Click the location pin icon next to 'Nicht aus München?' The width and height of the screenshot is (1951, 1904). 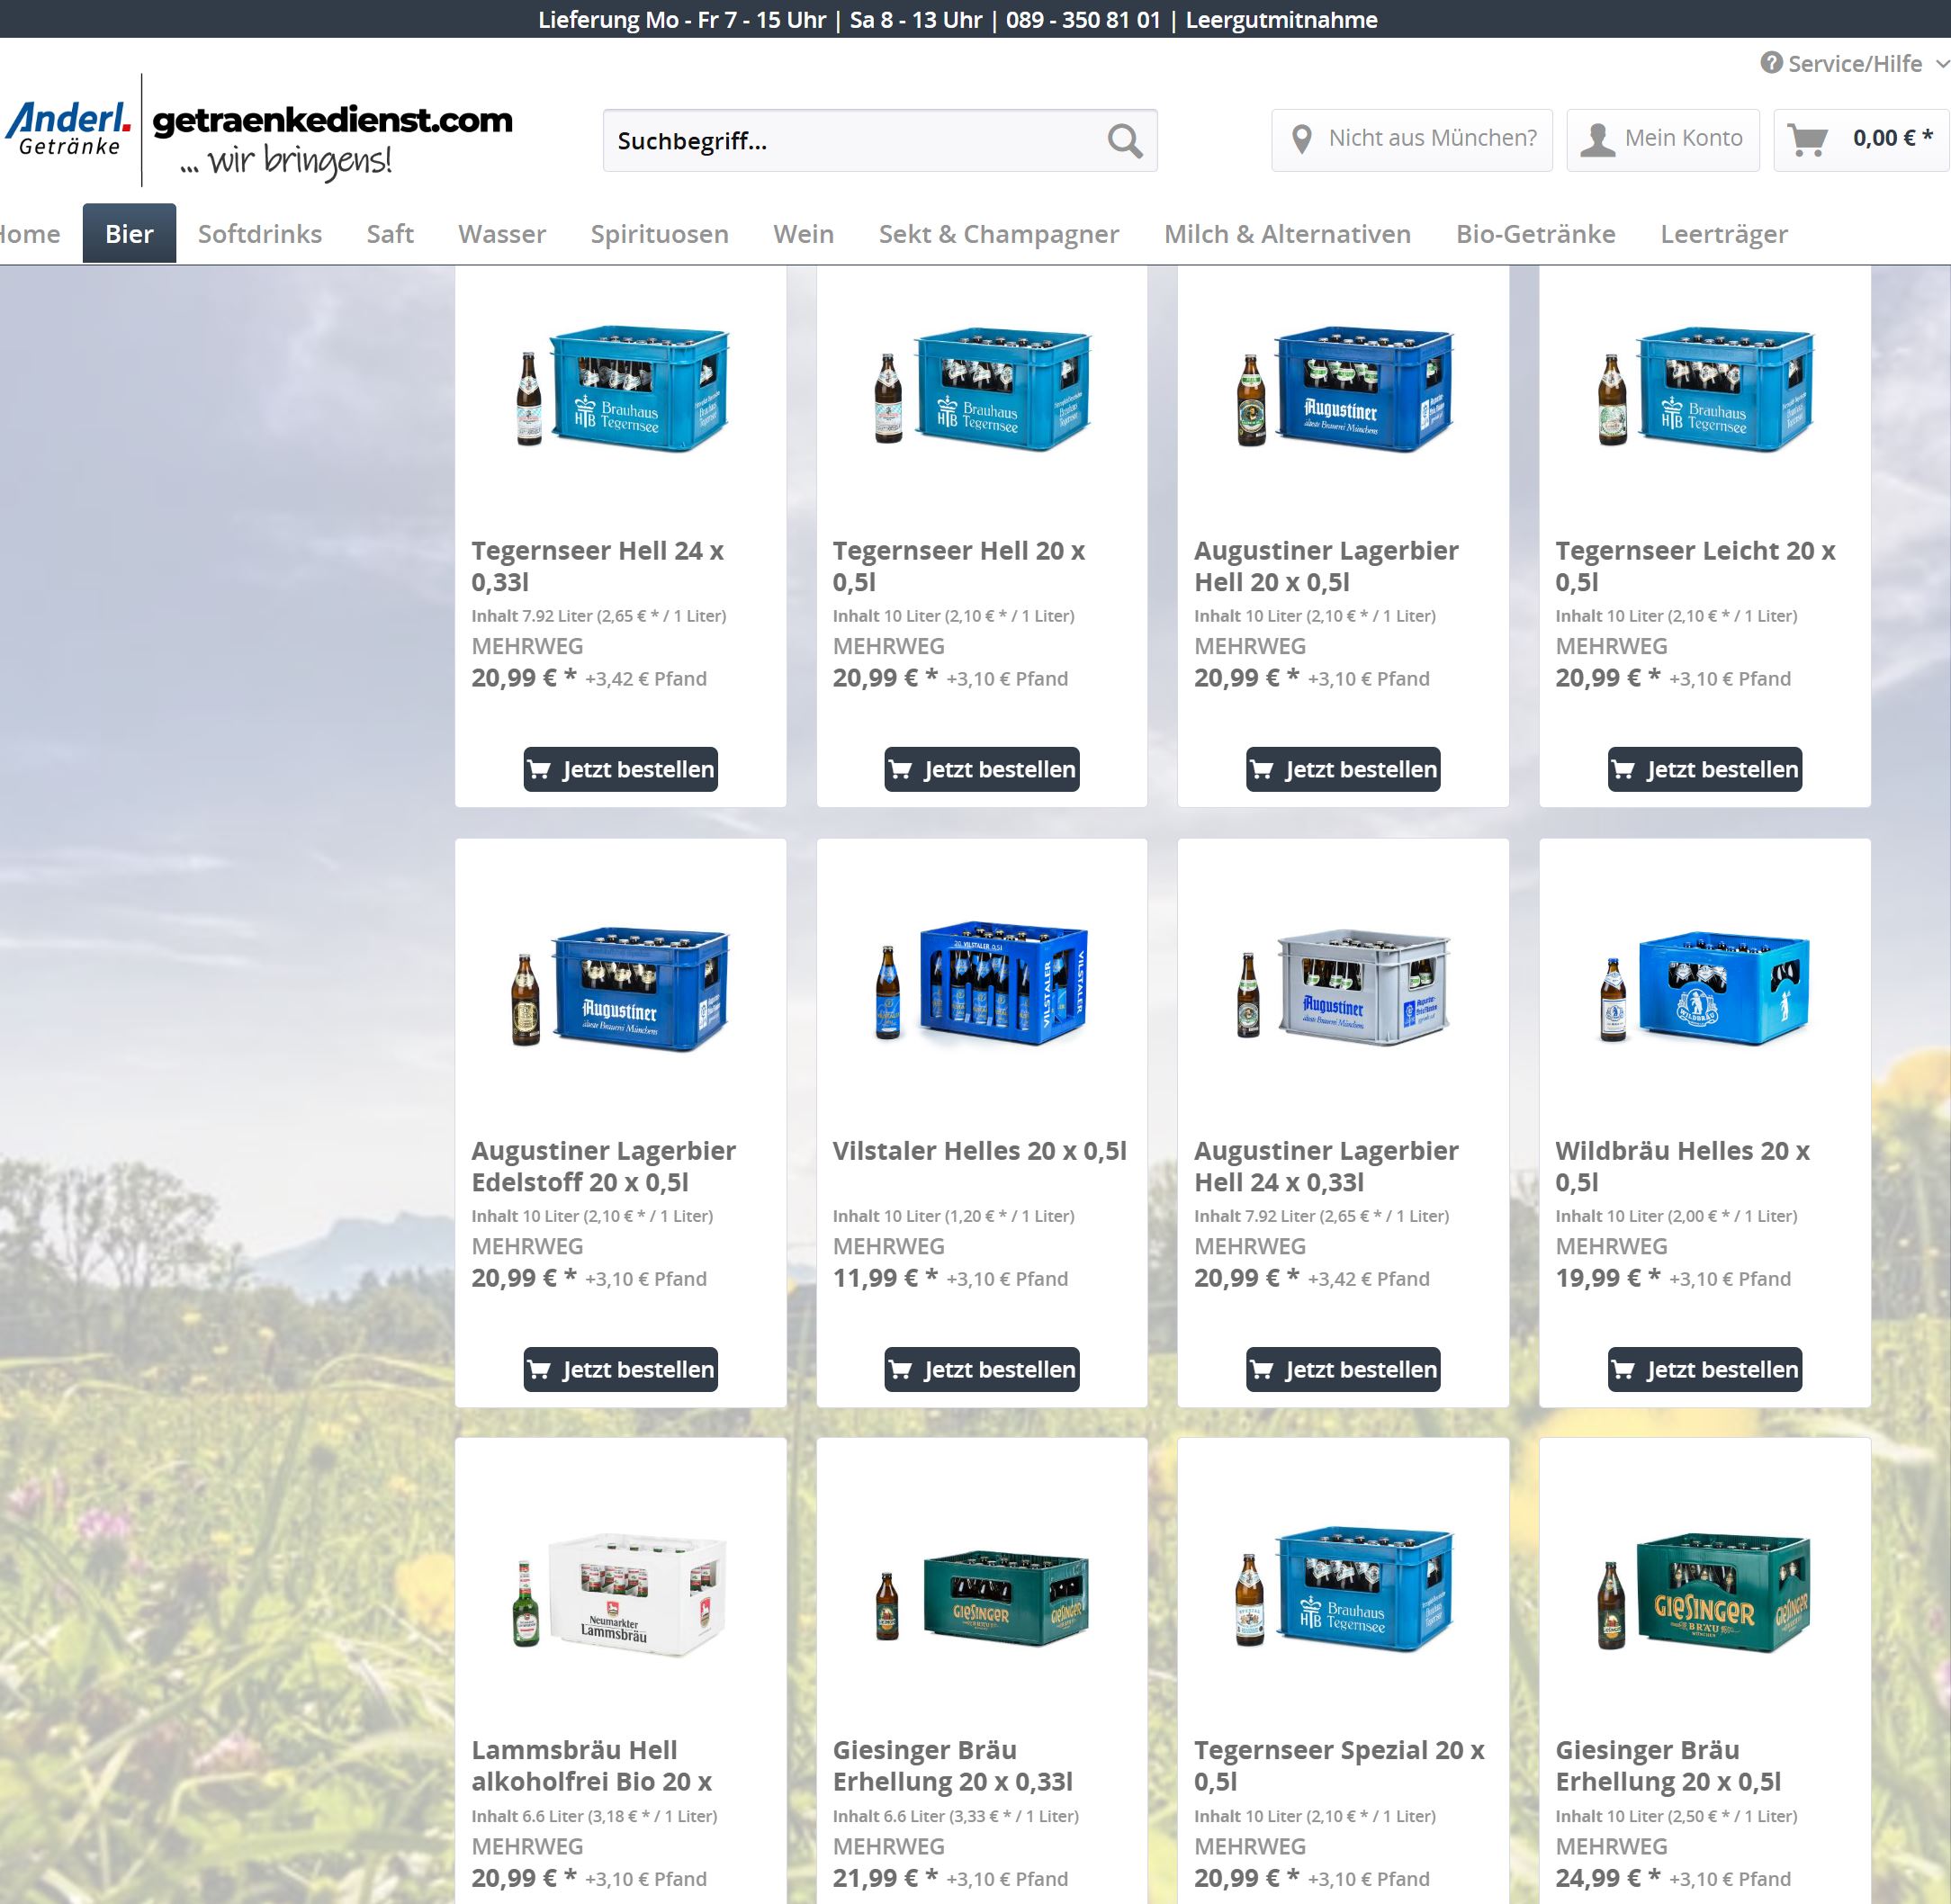1301,139
